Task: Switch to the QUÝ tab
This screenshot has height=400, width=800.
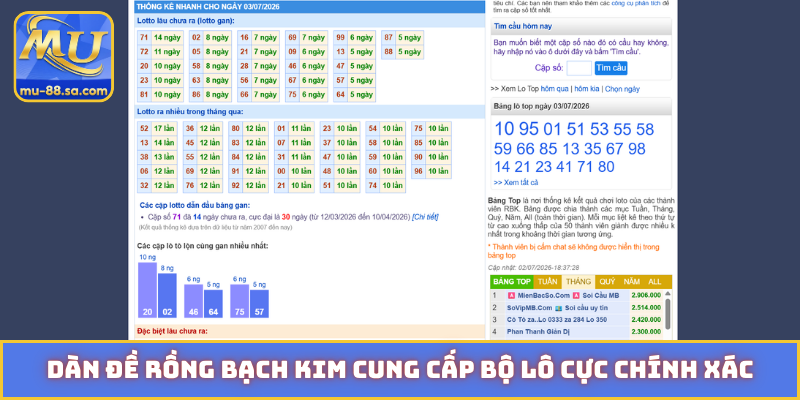Action: coord(607,282)
